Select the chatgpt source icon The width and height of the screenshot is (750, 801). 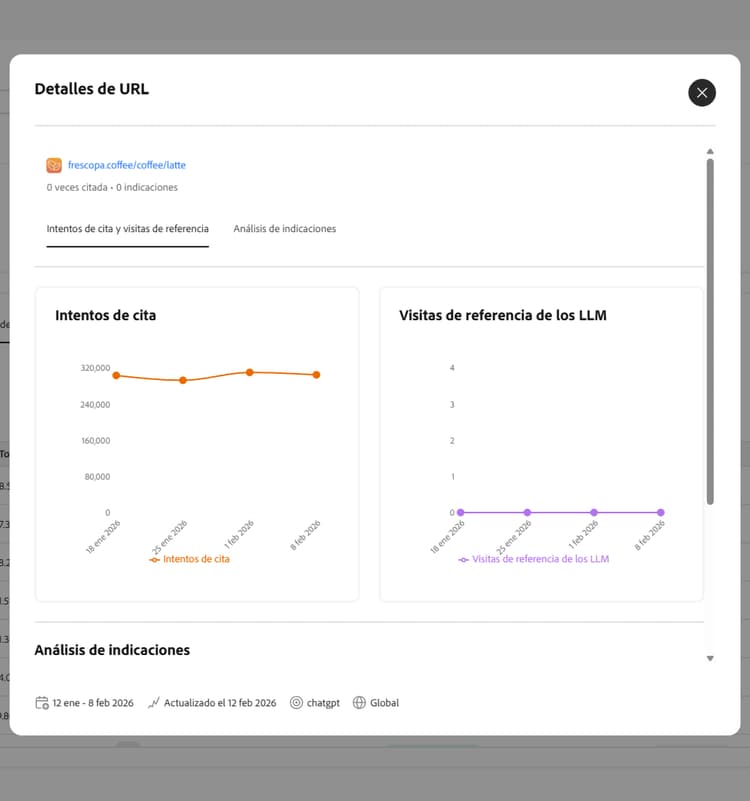(x=295, y=702)
